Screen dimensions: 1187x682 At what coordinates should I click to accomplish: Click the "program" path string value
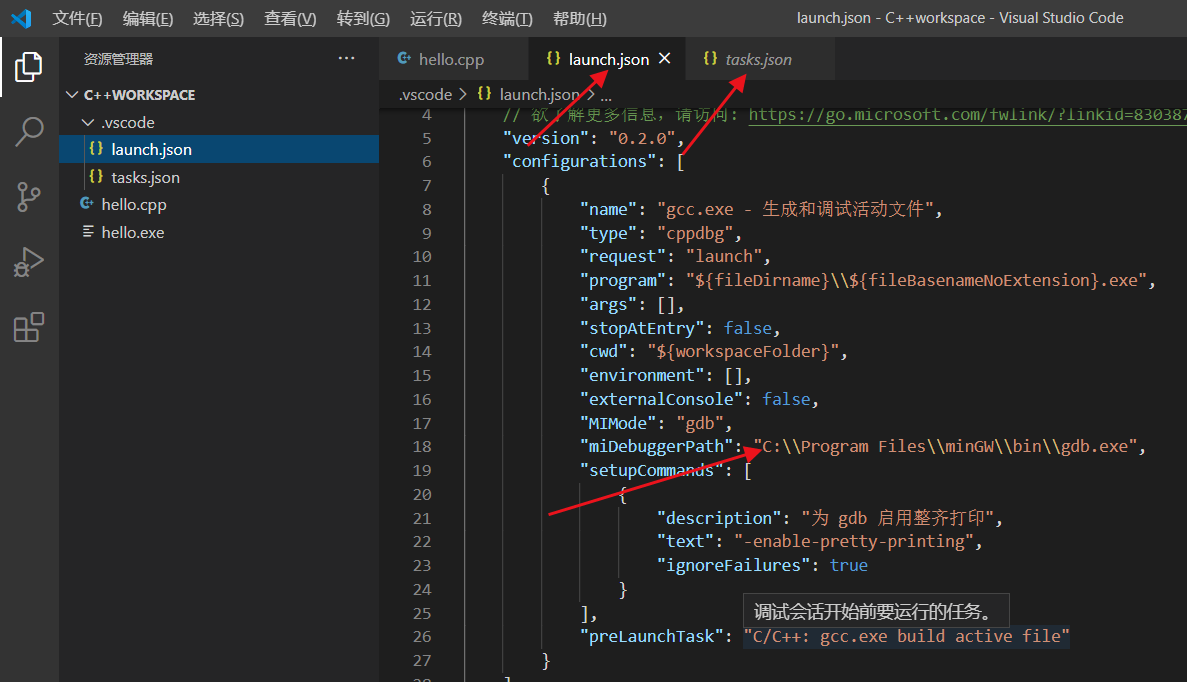coord(916,280)
